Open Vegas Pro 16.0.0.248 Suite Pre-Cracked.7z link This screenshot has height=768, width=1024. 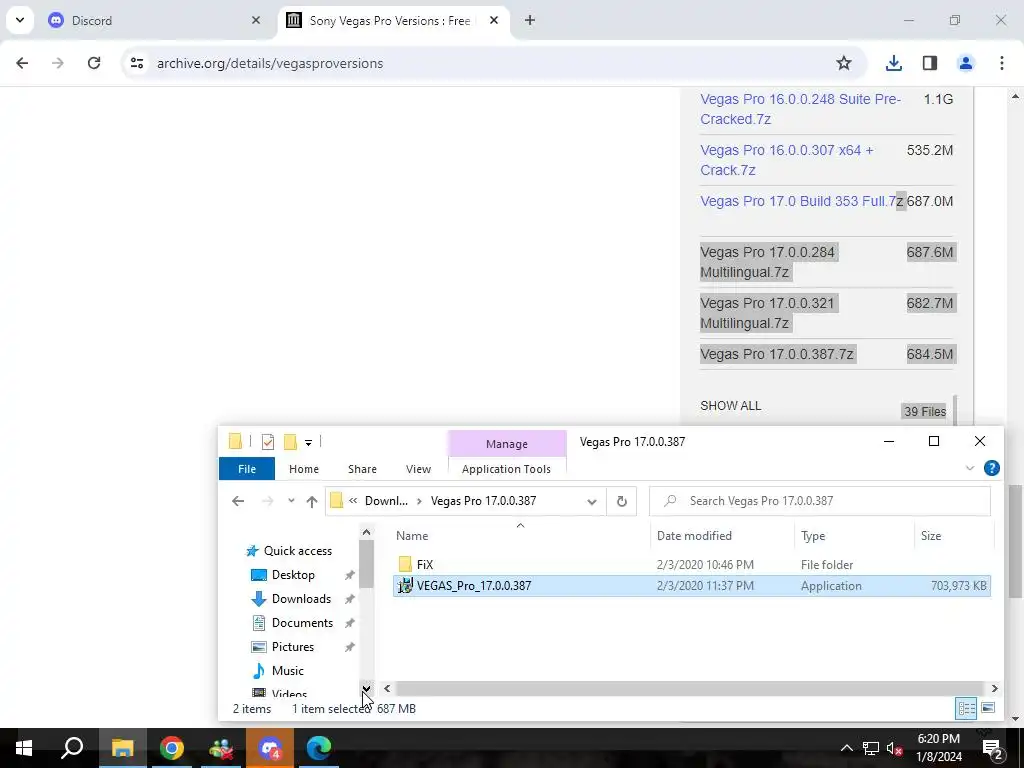point(800,109)
